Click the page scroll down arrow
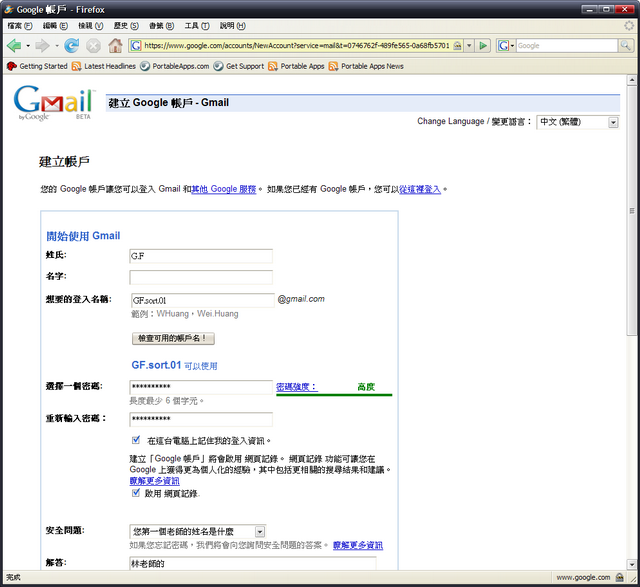The height and width of the screenshot is (587, 640). point(632,564)
